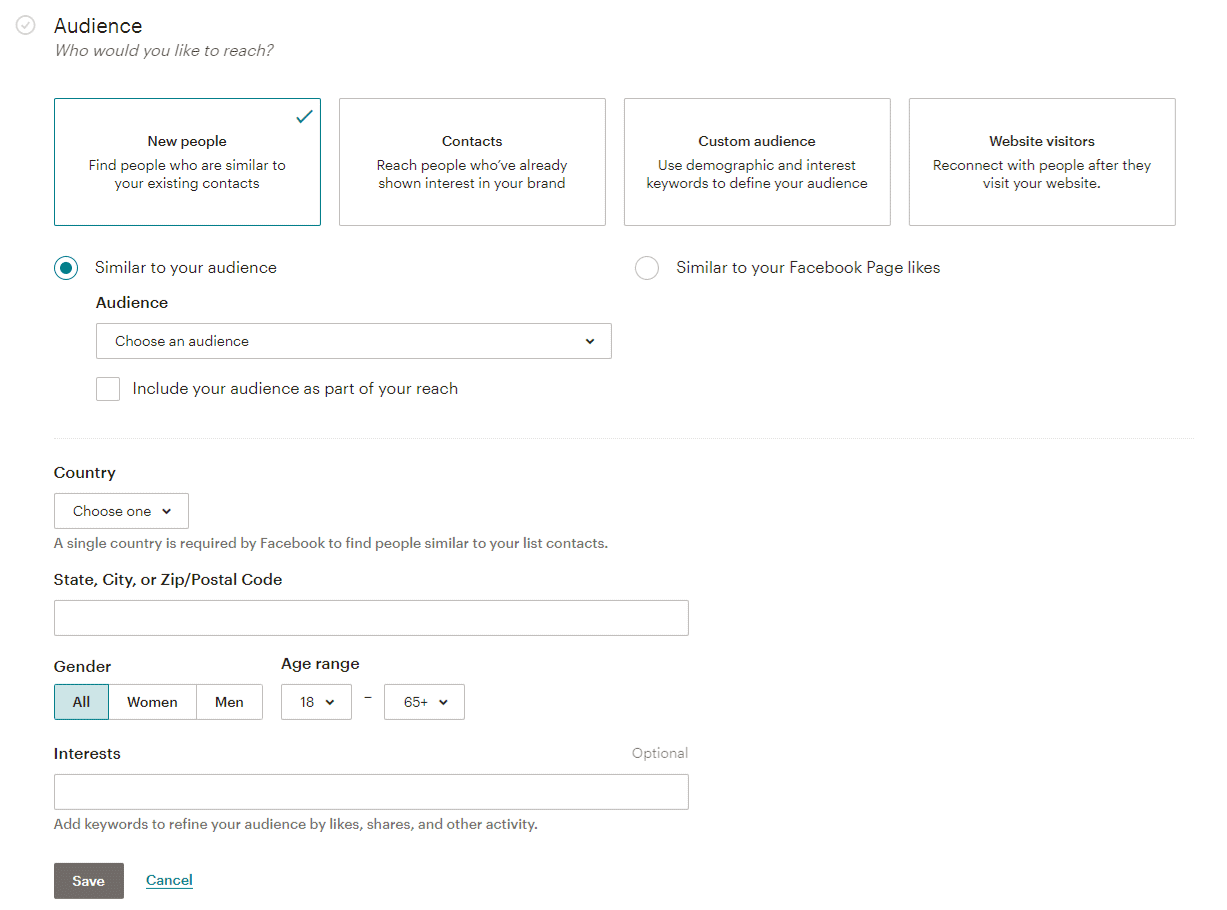1227x910 pixels.
Task: Click the green checkmark on New people card
Action: 305,117
